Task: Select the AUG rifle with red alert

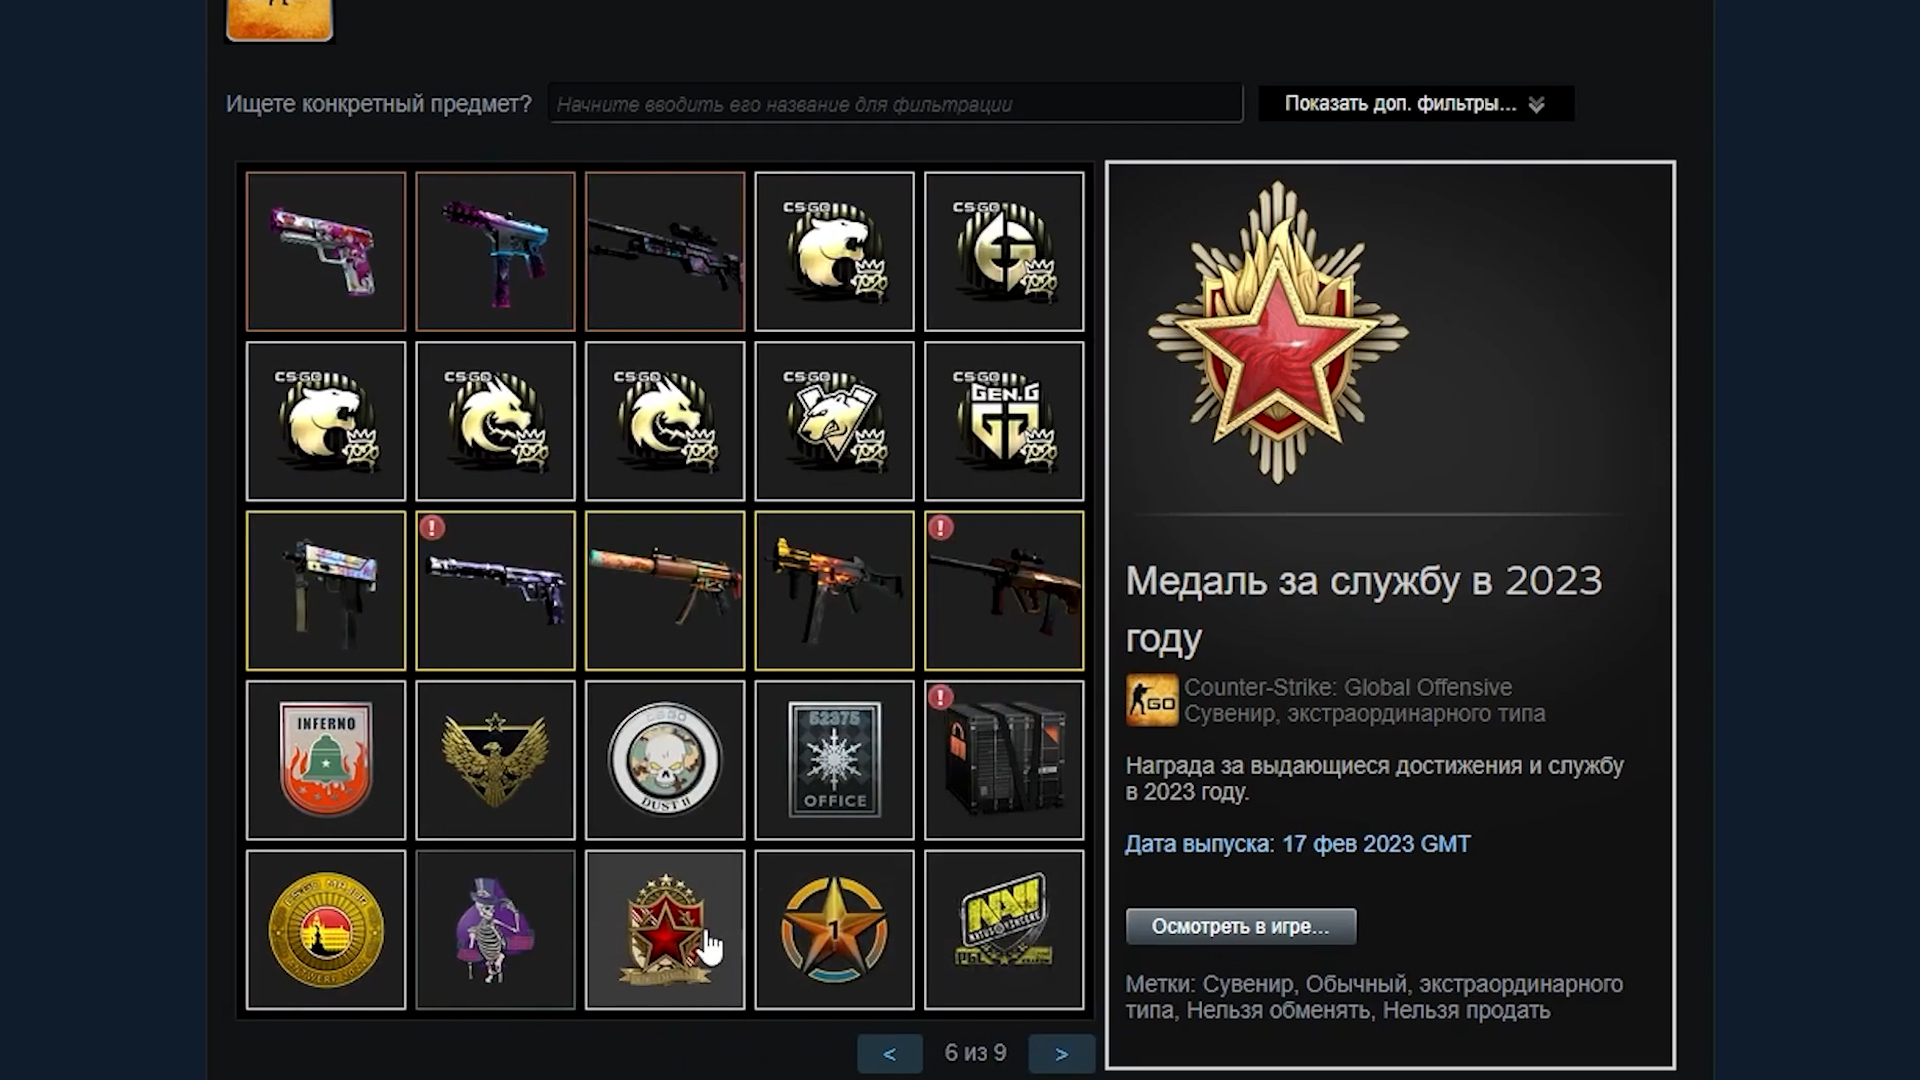Action: coord(1004,591)
